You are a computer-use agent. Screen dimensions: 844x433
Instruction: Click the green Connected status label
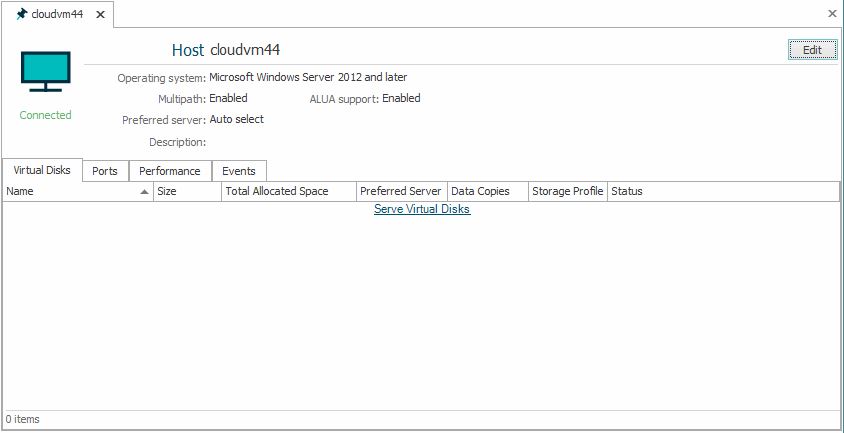pyautogui.click(x=46, y=115)
